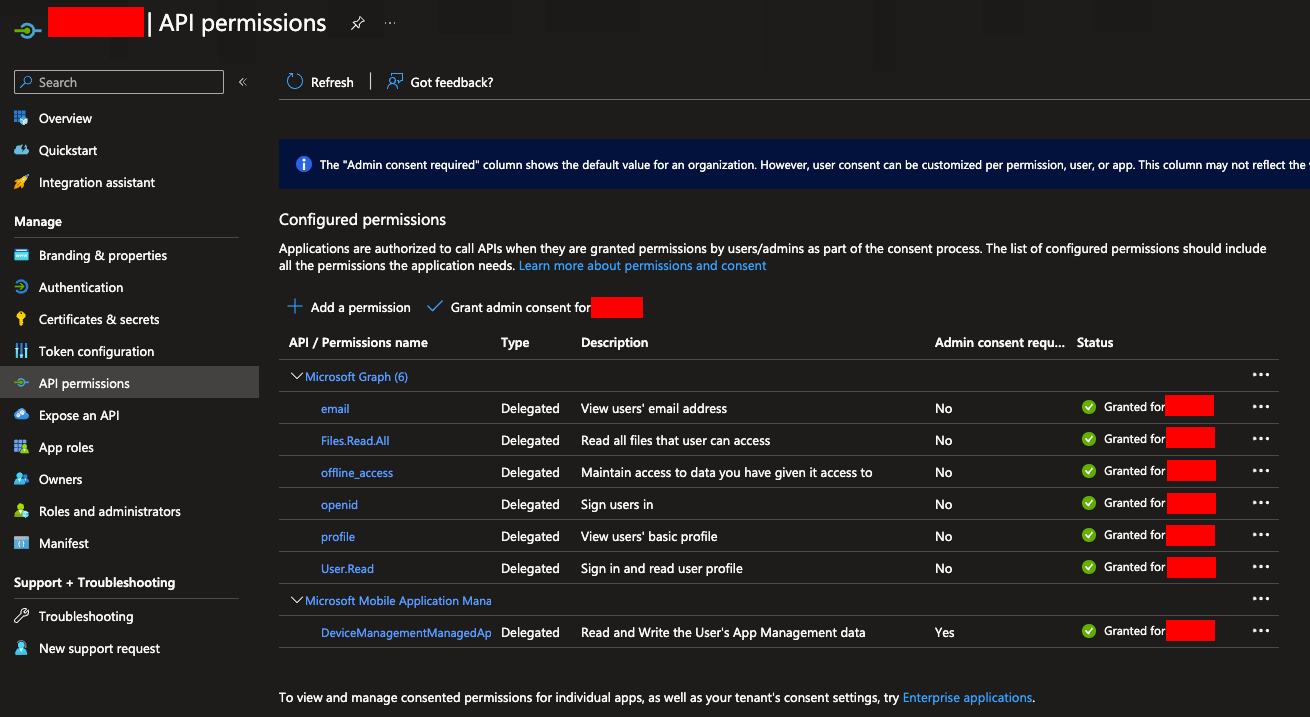This screenshot has width=1310, height=717.
Task: Click the Got feedback person icon
Action: tap(395, 82)
